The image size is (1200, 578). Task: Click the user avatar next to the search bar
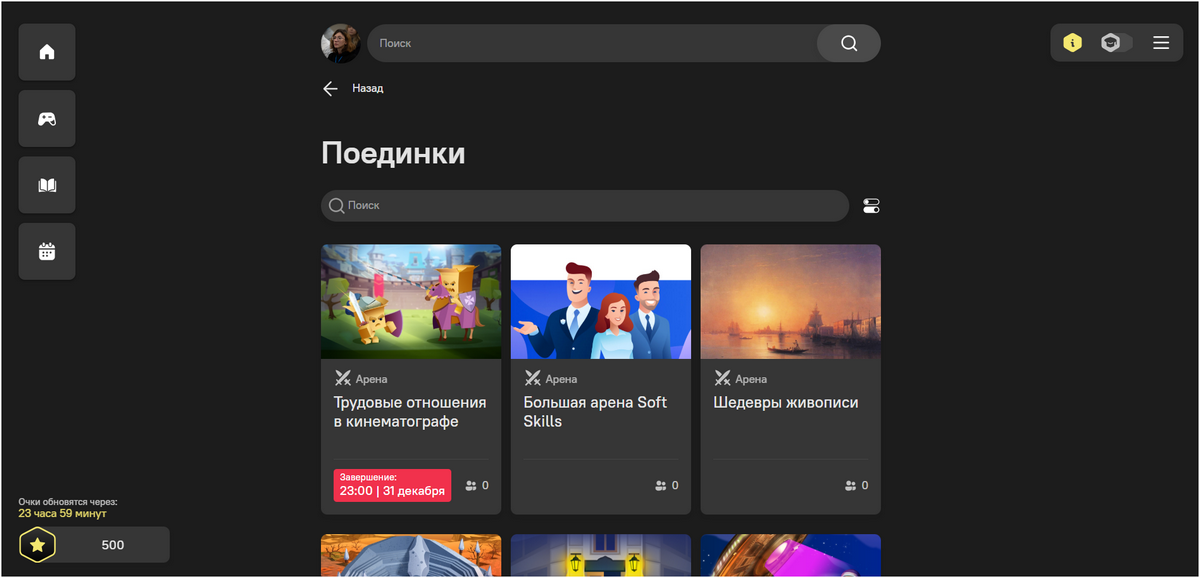341,43
